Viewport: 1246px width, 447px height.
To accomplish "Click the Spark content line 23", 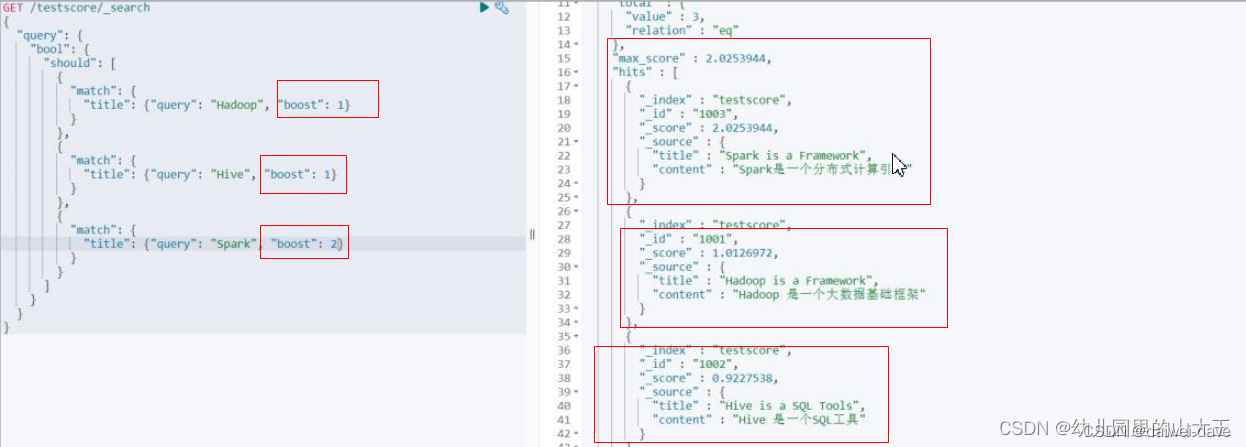I will pos(782,170).
